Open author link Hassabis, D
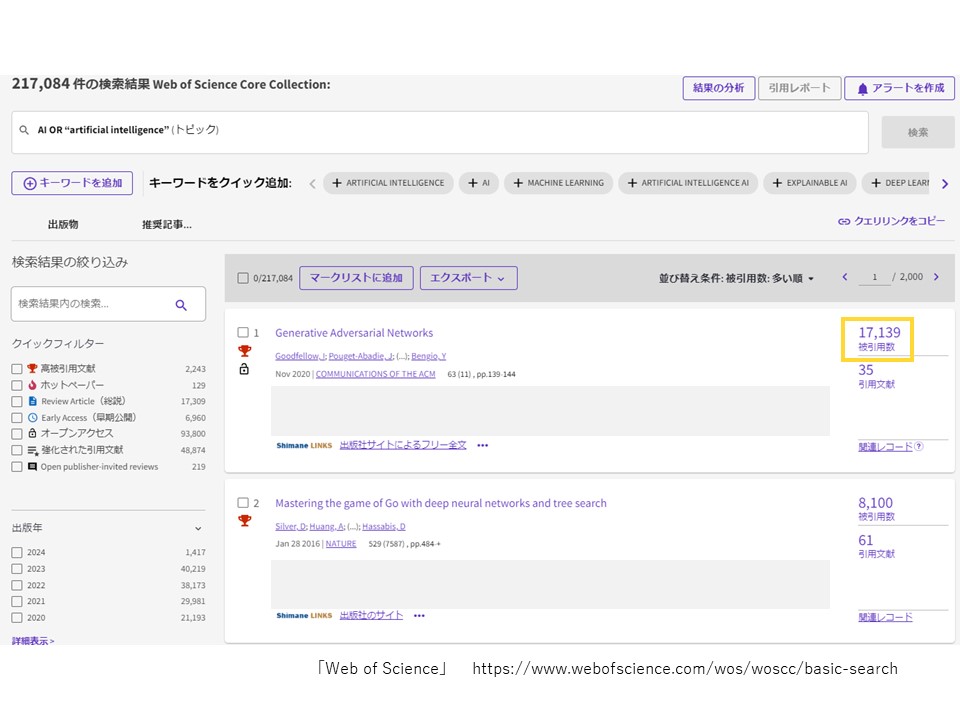 point(384,527)
